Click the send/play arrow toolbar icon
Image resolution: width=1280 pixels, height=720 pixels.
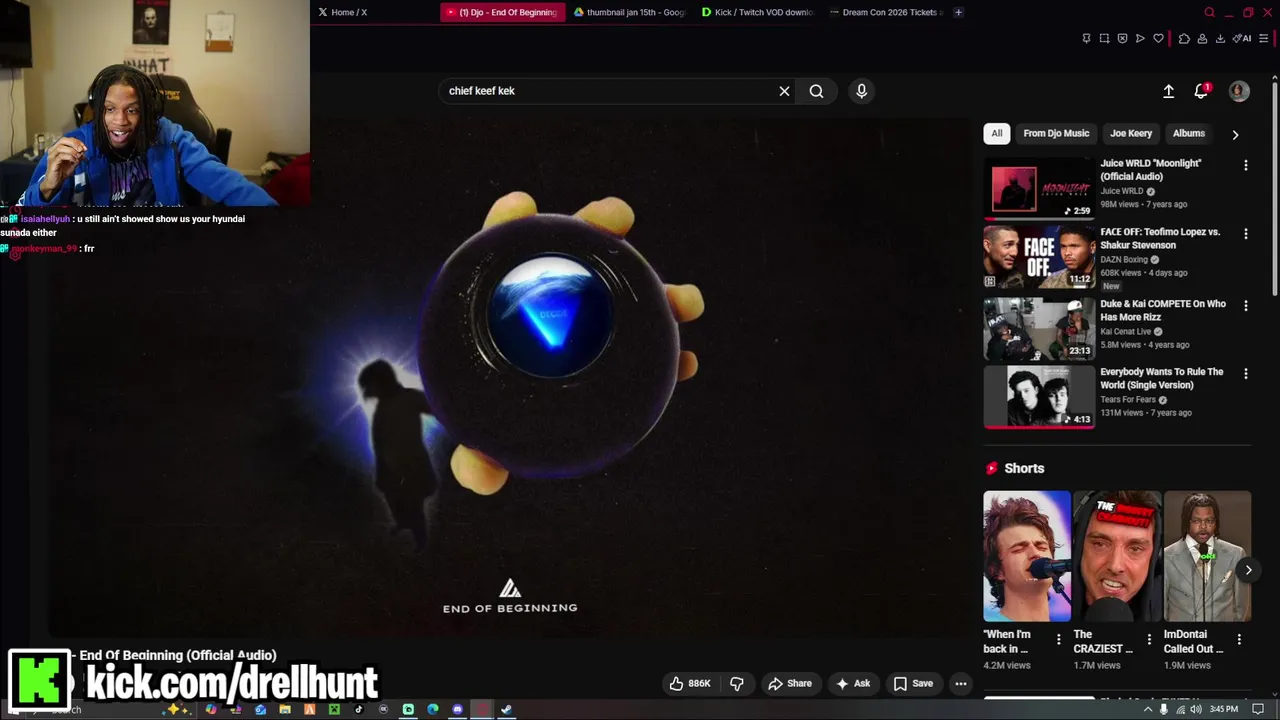pos(1140,39)
